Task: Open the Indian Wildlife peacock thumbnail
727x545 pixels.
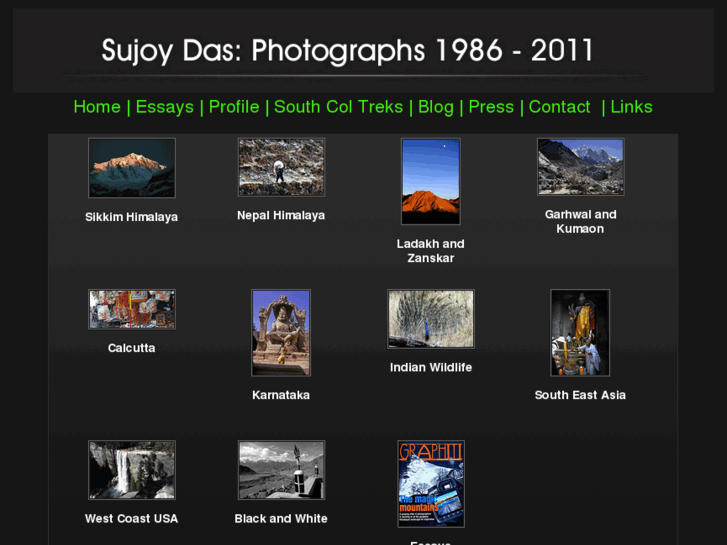Action: pos(431,319)
